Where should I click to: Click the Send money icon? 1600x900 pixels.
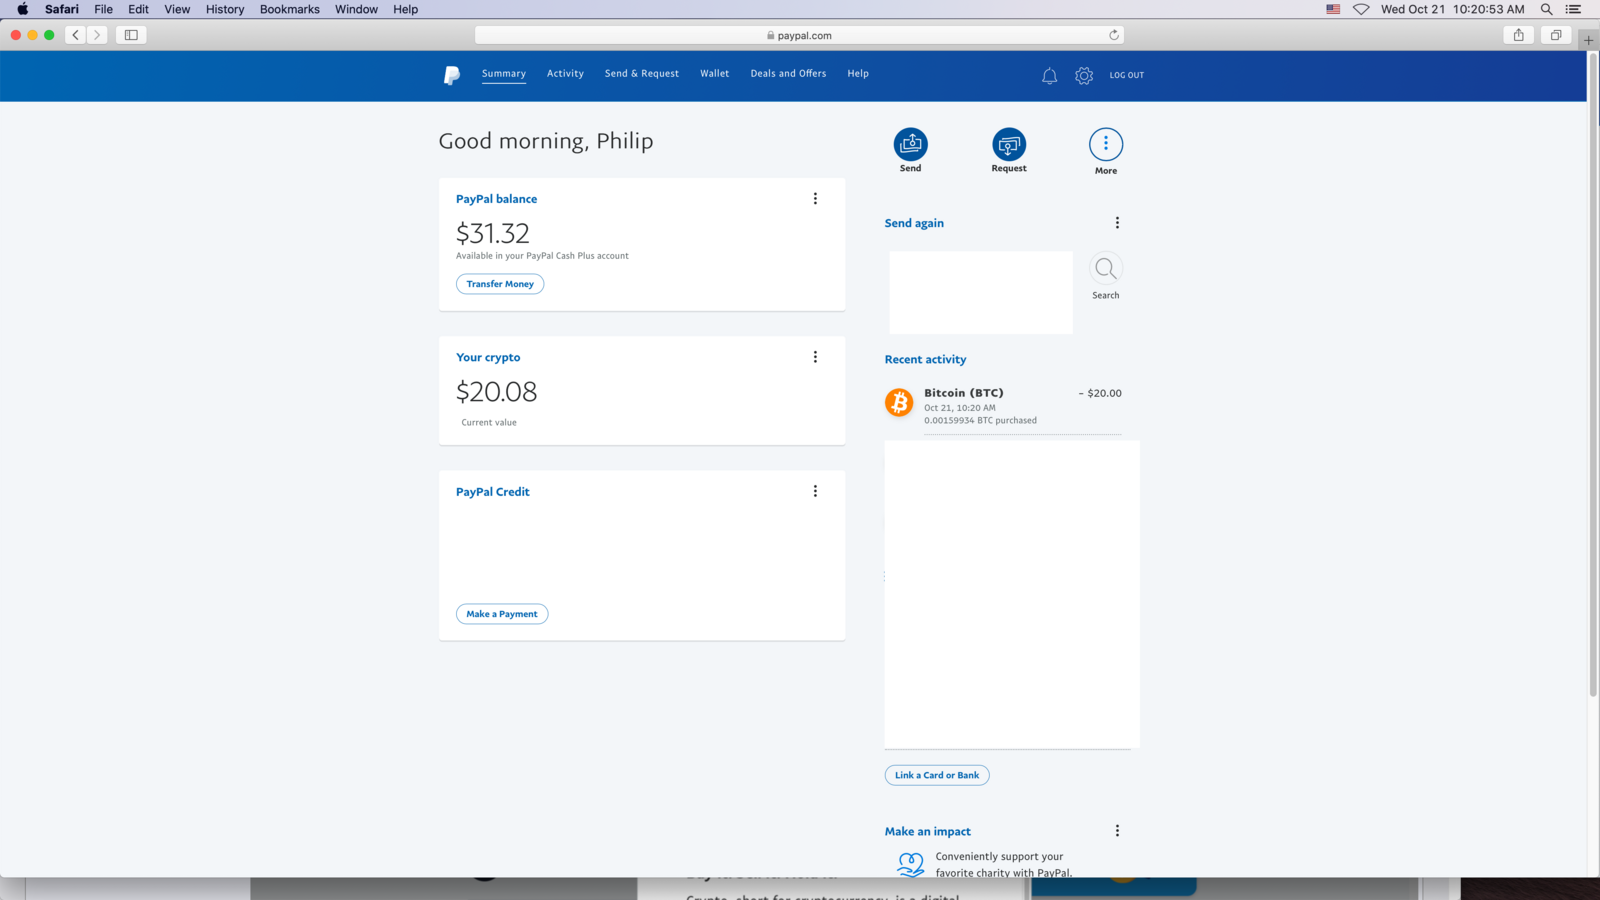pyautogui.click(x=910, y=144)
